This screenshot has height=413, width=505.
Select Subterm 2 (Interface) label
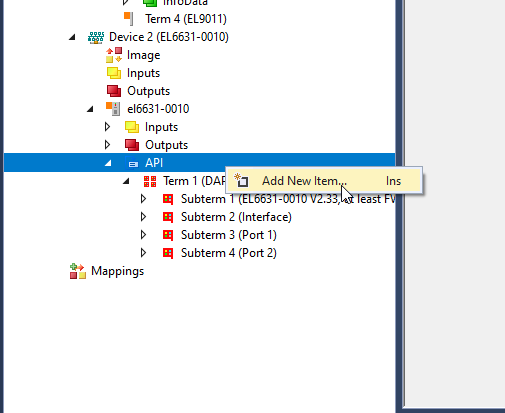pos(236,217)
